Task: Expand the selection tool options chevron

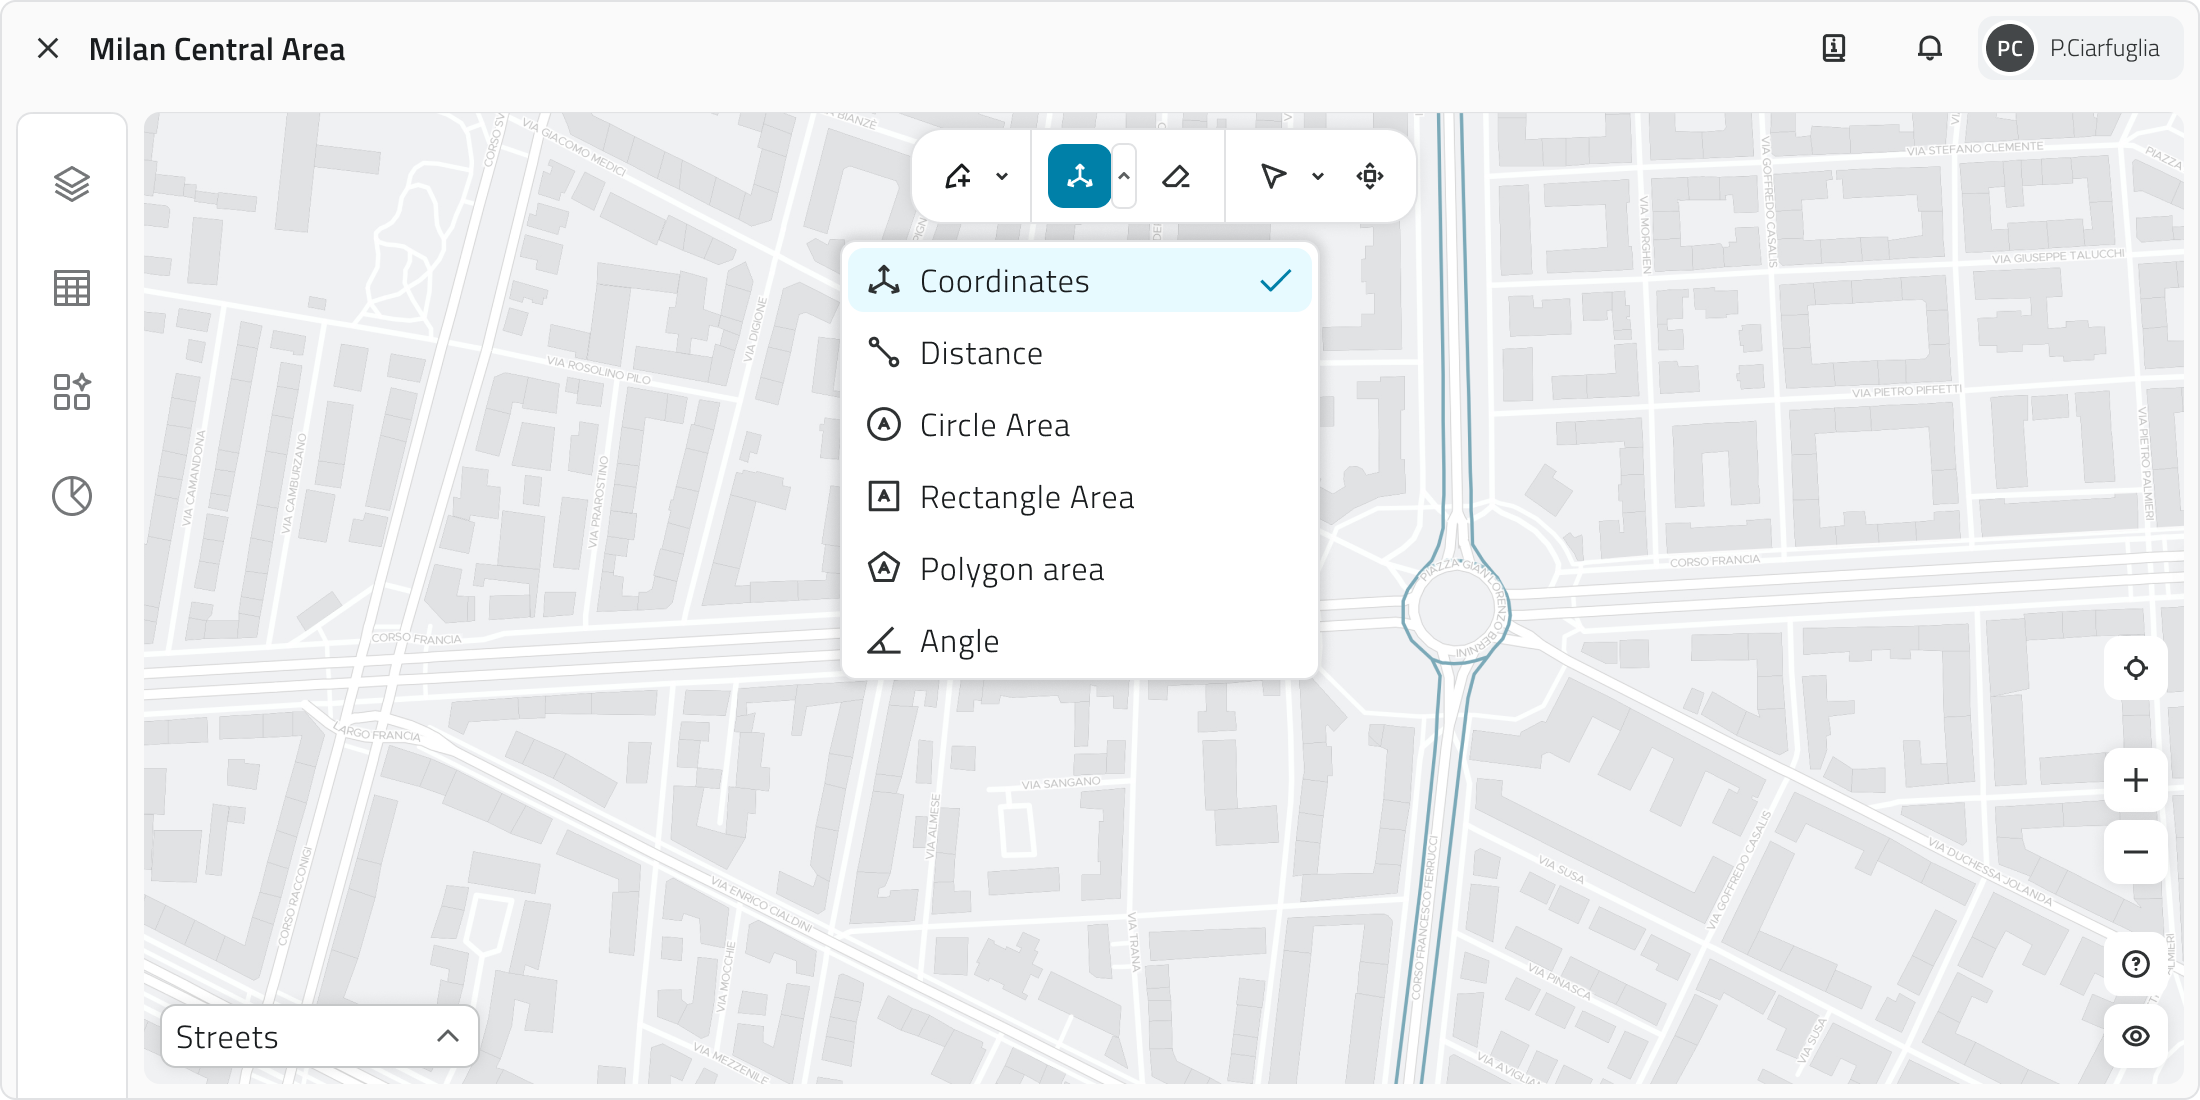Action: pyautogui.click(x=1318, y=177)
